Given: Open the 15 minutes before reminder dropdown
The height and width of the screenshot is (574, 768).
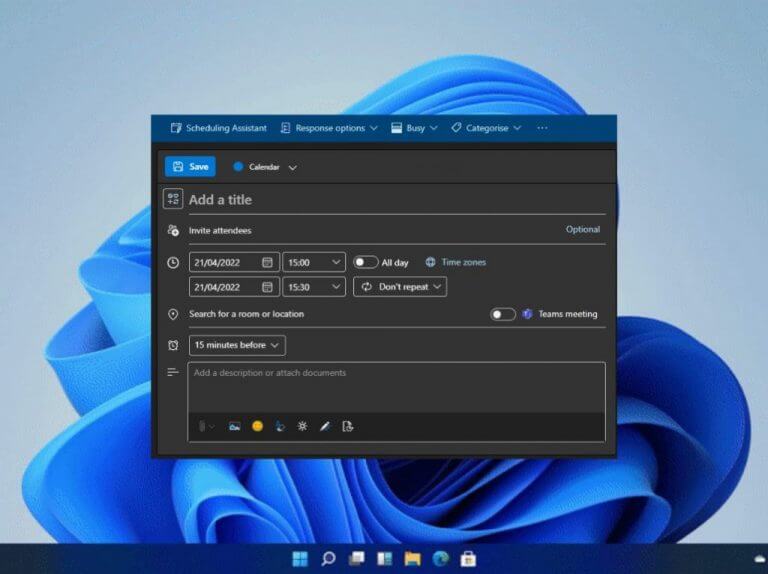Looking at the screenshot, I should point(237,345).
